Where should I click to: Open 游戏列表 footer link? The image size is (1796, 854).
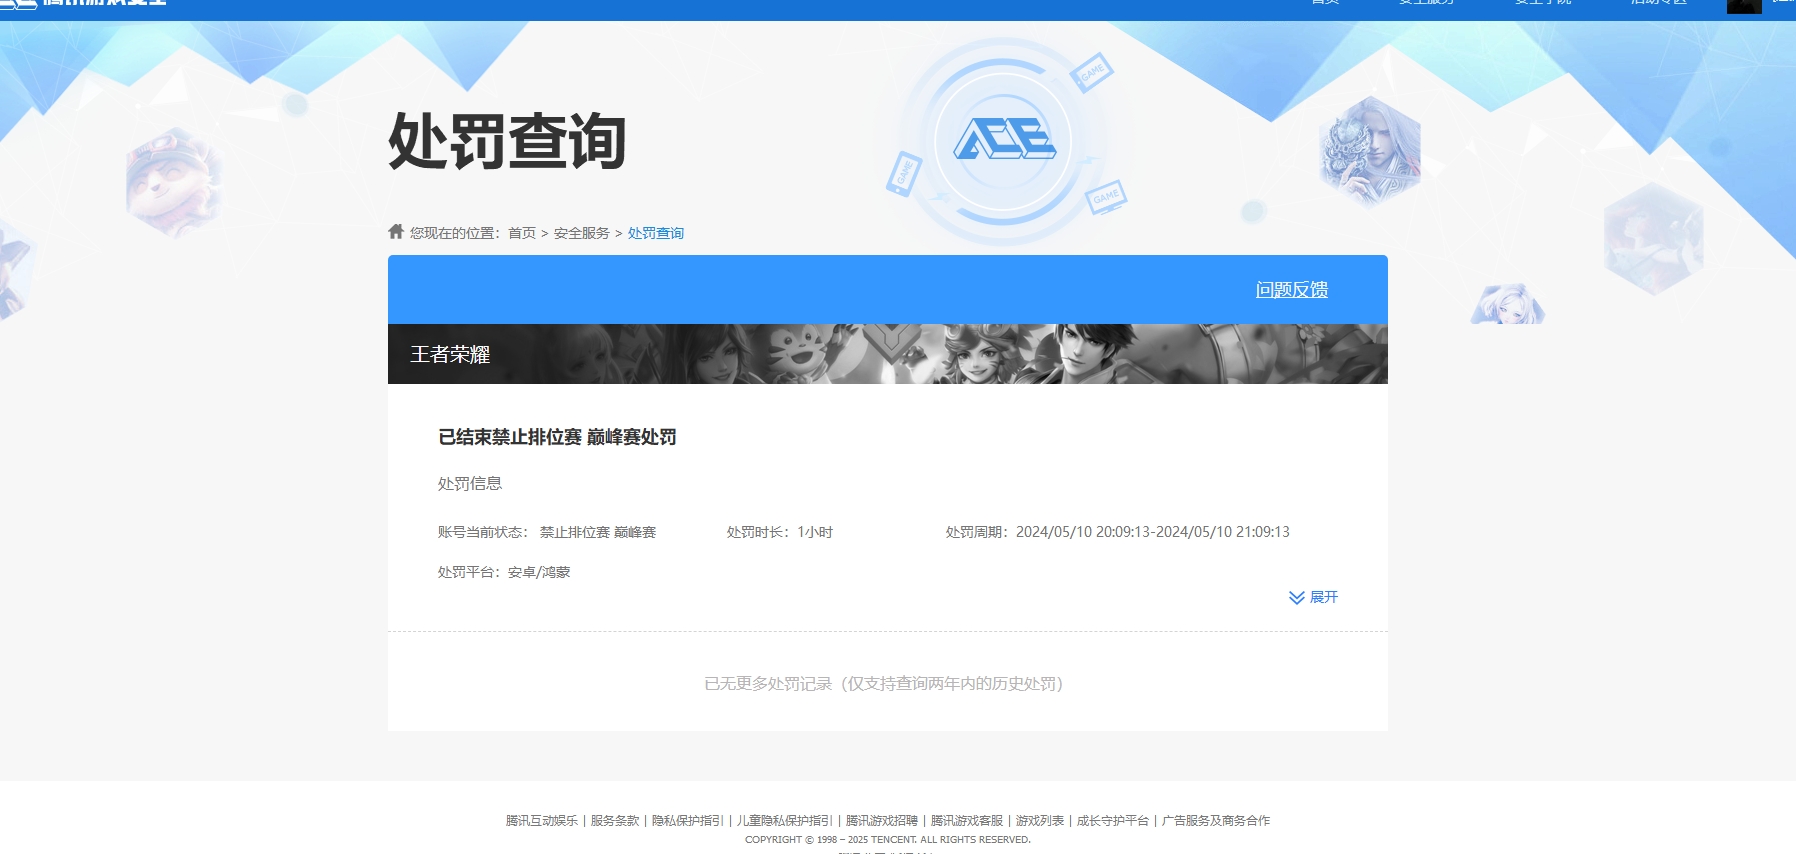[x=1040, y=821]
